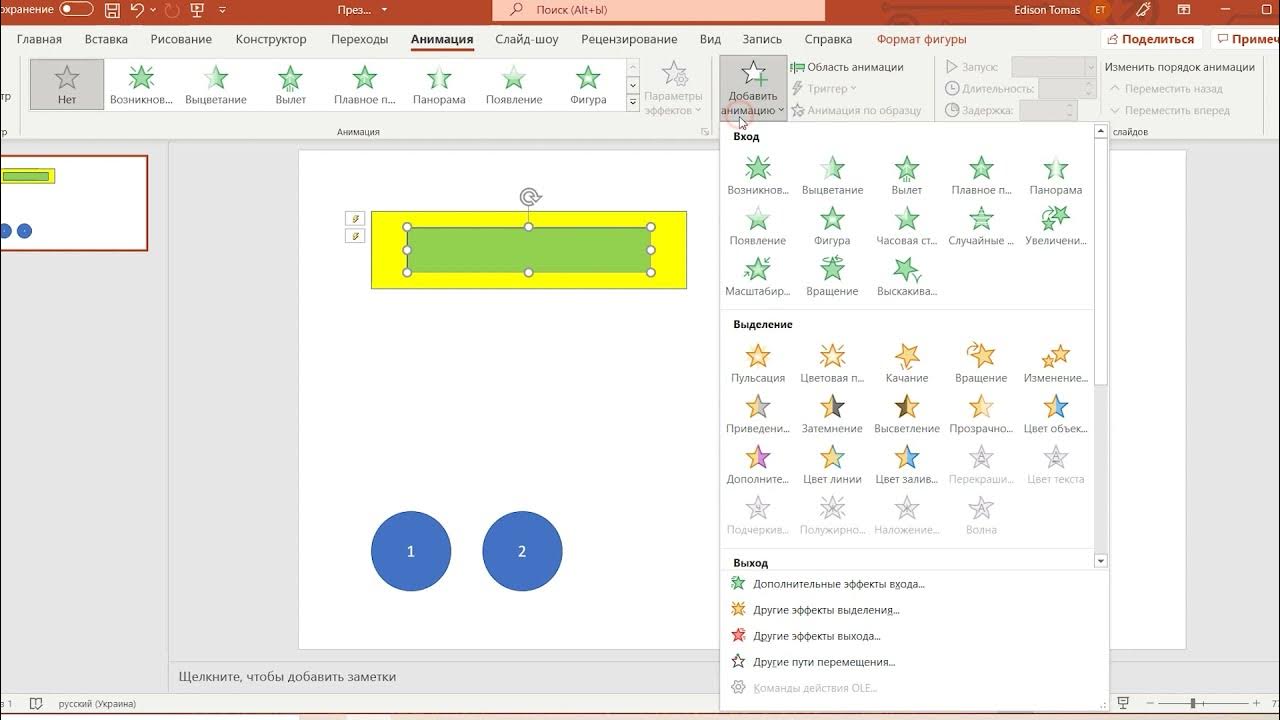
Task: Click the Undo arrow in quick access toolbar
Action: [x=138, y=11]
